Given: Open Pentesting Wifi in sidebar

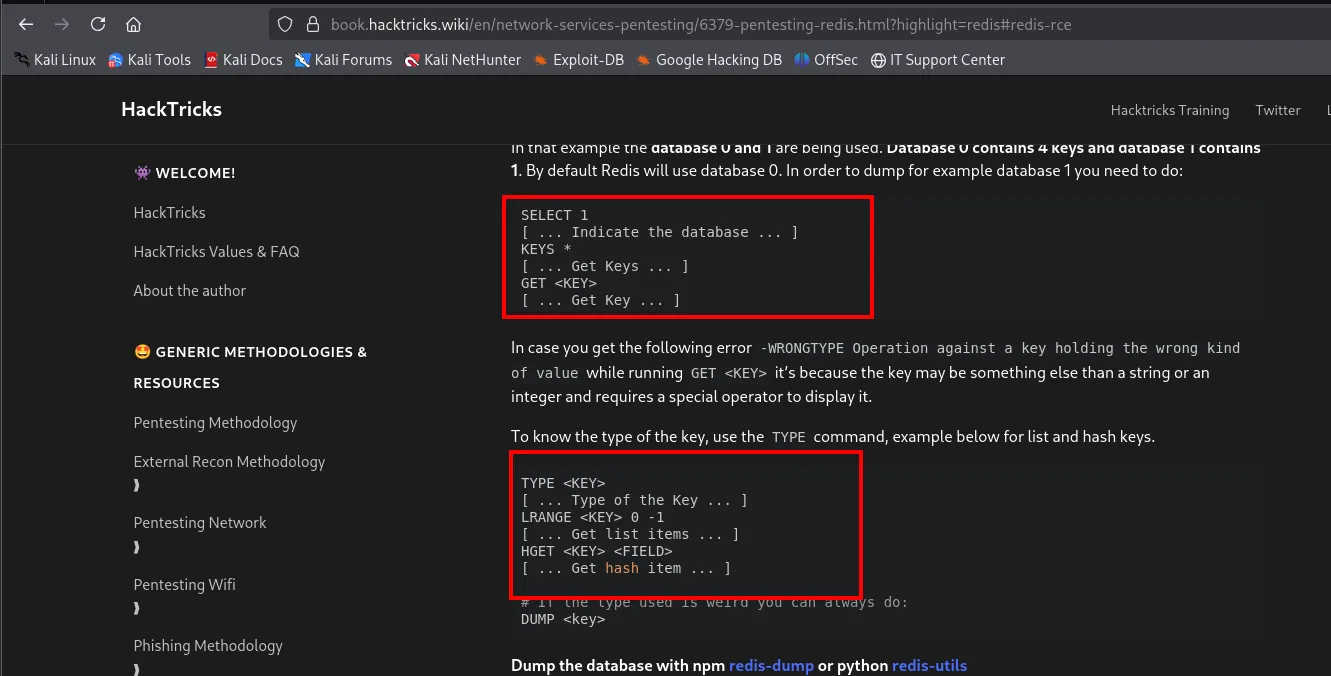Looking at the screenshot, I should (x=184, y=585).
